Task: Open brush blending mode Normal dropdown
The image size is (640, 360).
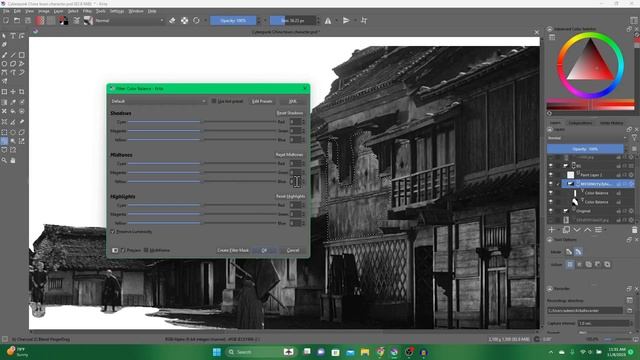Action: click(x=129, y=20)
